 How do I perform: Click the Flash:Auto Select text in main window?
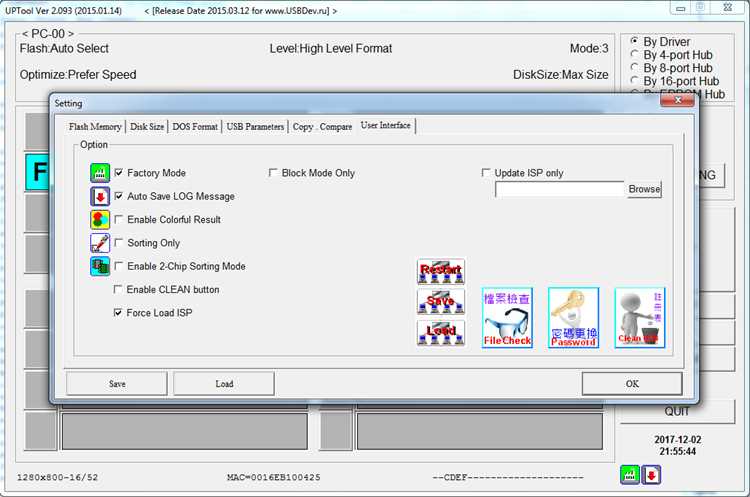pyautogui.click(x=64, y=48)
